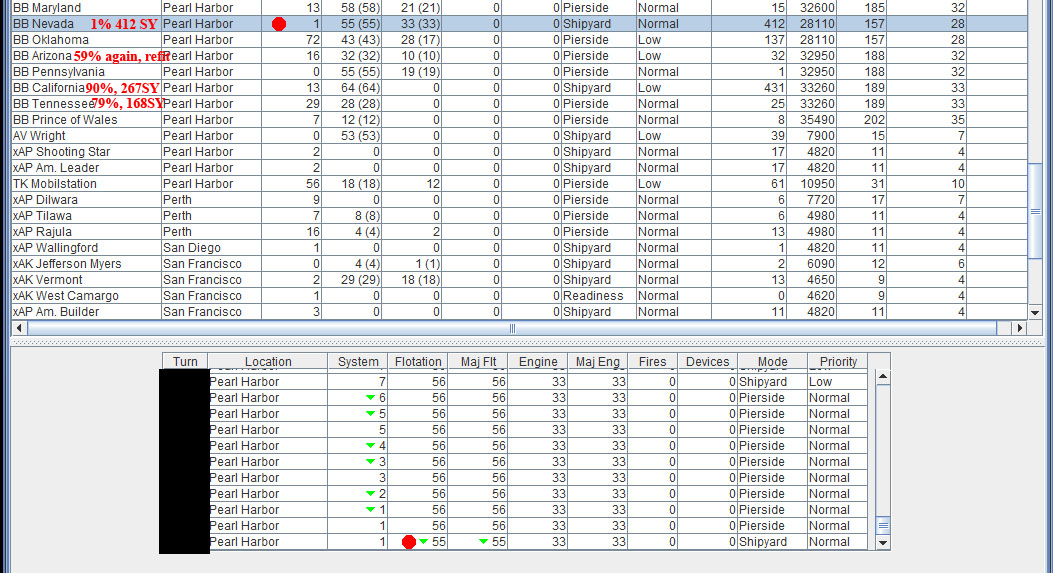Click red damage marker in BB Nevada row
The image size is (1053, 573).
click(279, 24)
